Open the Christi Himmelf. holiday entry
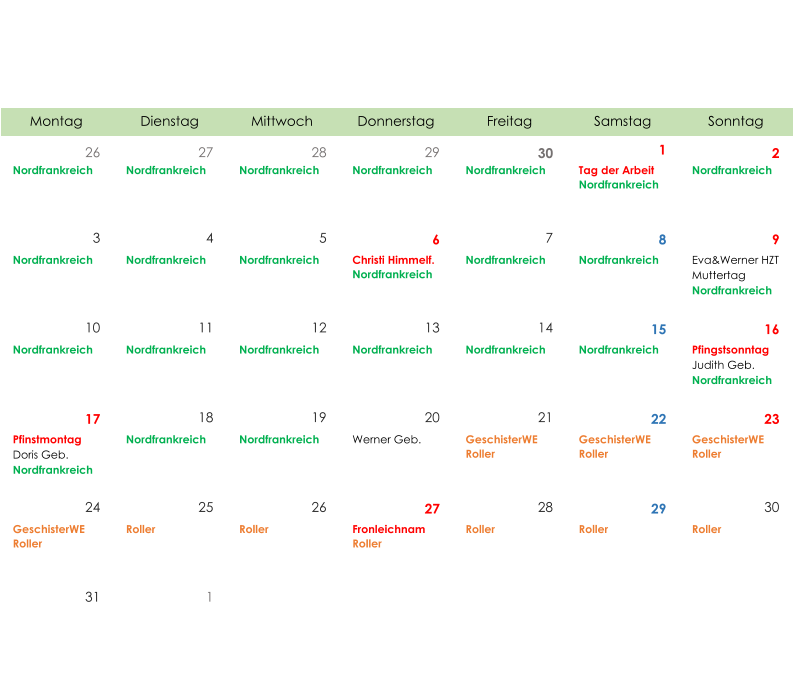This screenshot has height=675, width=794. (x=393, y=260)
